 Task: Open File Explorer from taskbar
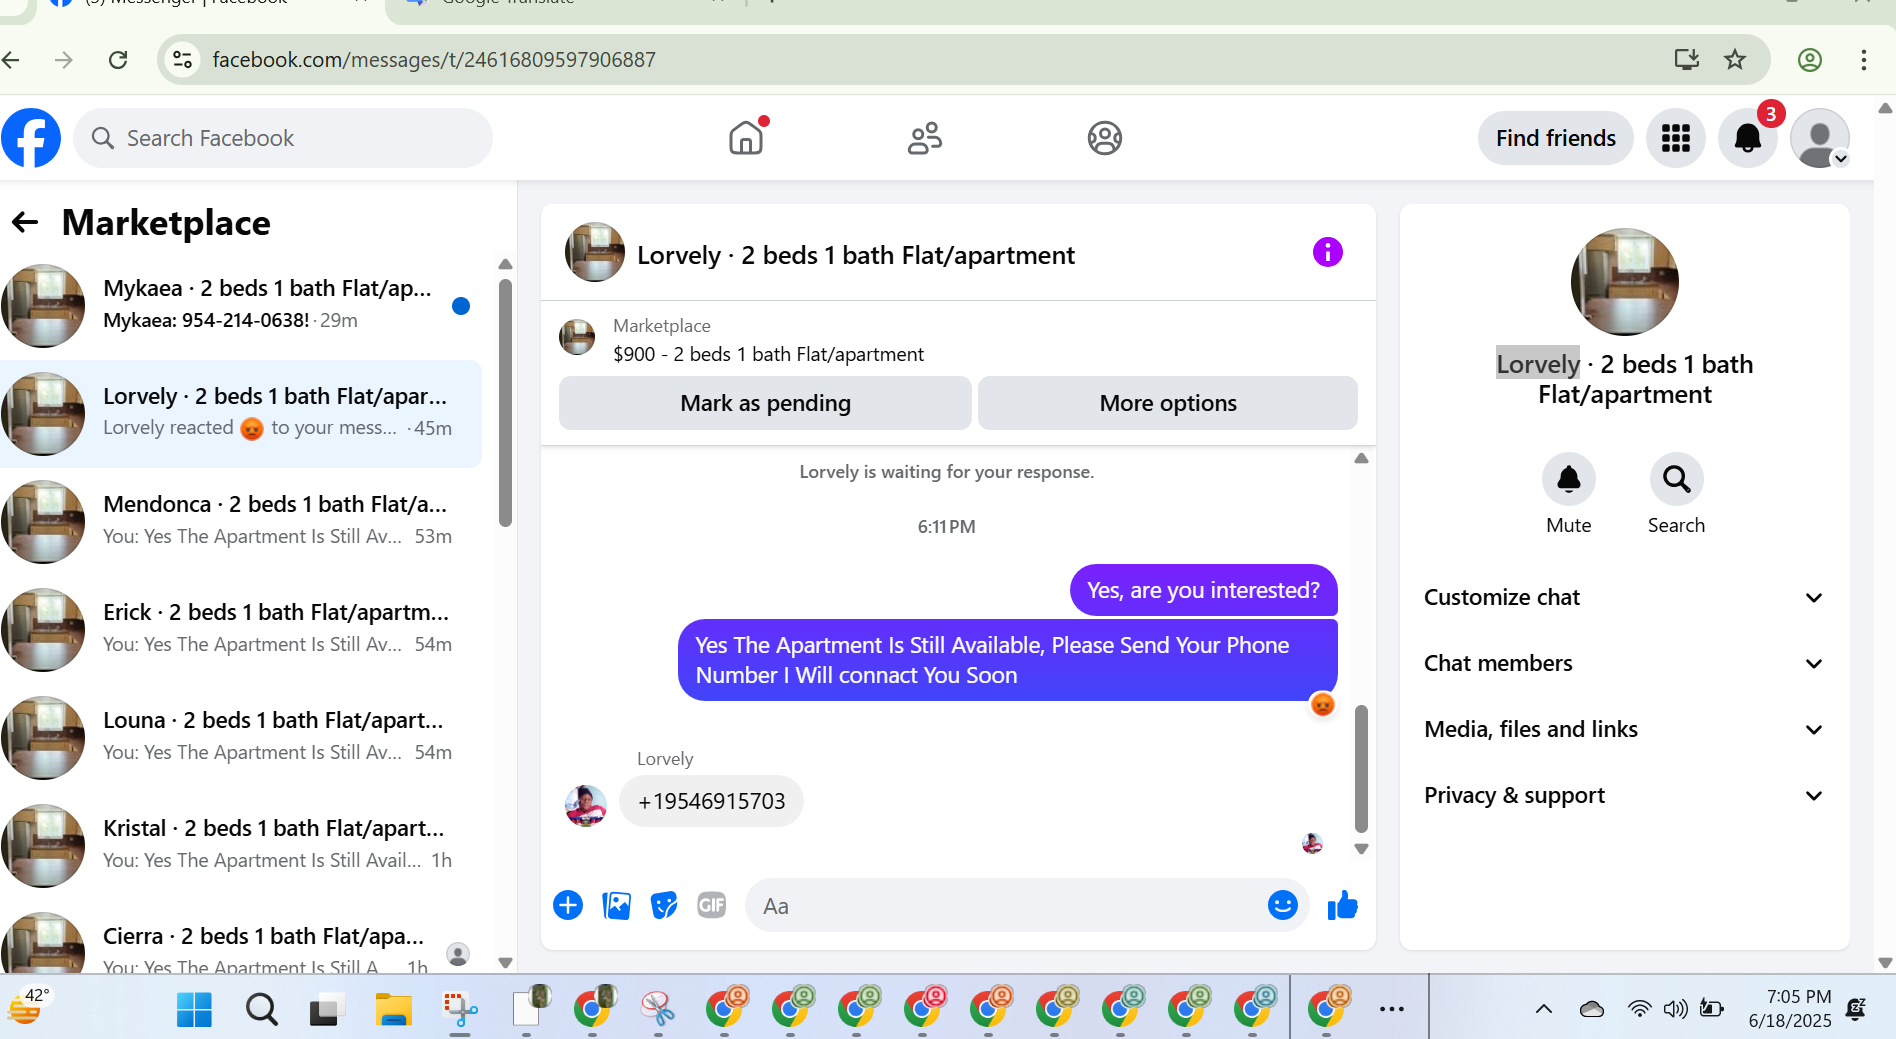point(394,1010)
